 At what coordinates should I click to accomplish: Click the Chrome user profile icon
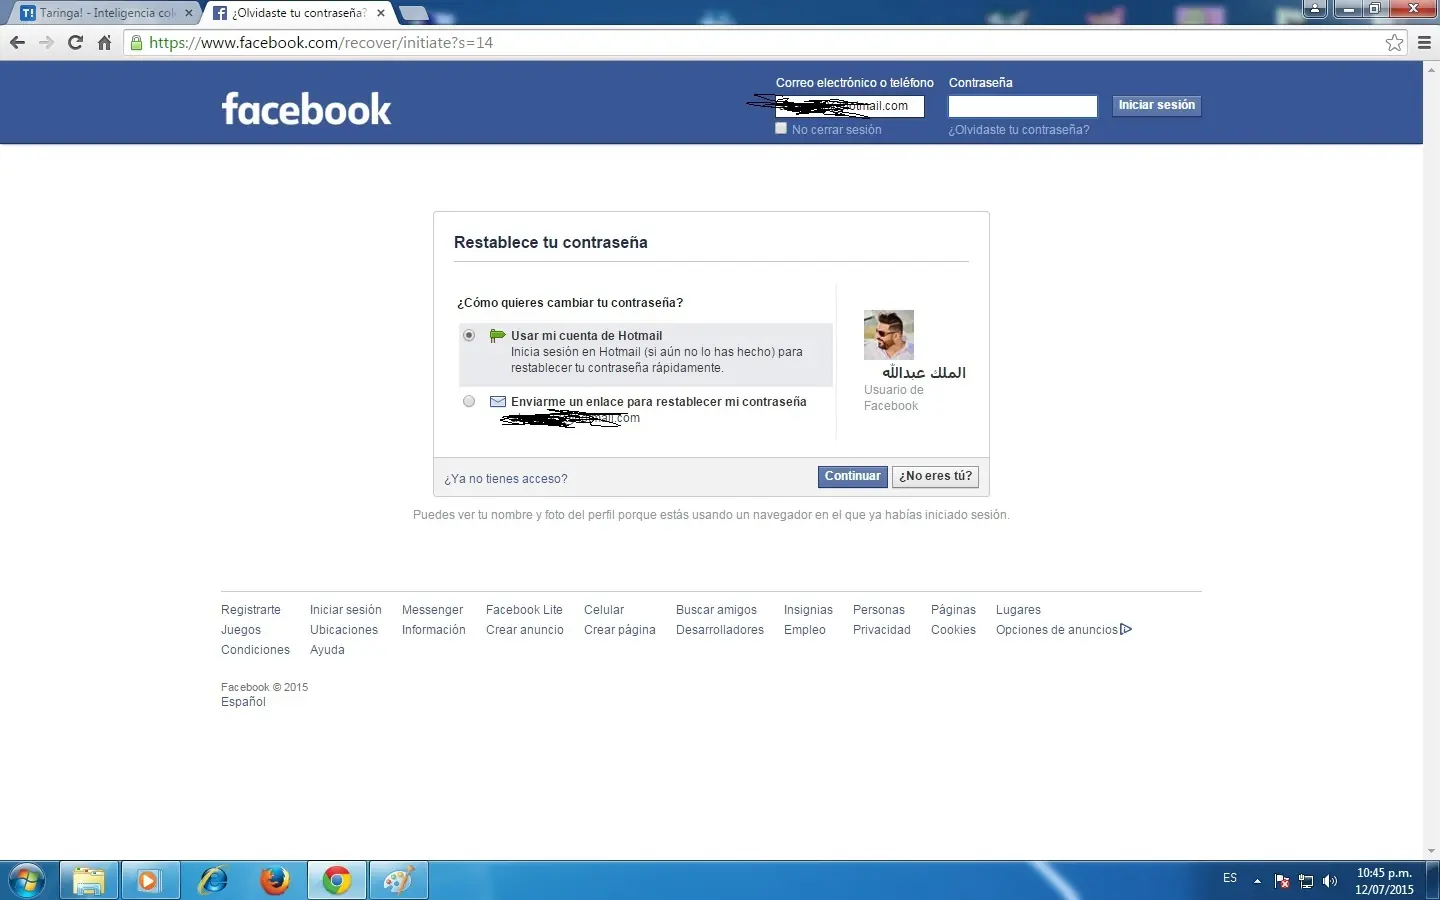1315,9
